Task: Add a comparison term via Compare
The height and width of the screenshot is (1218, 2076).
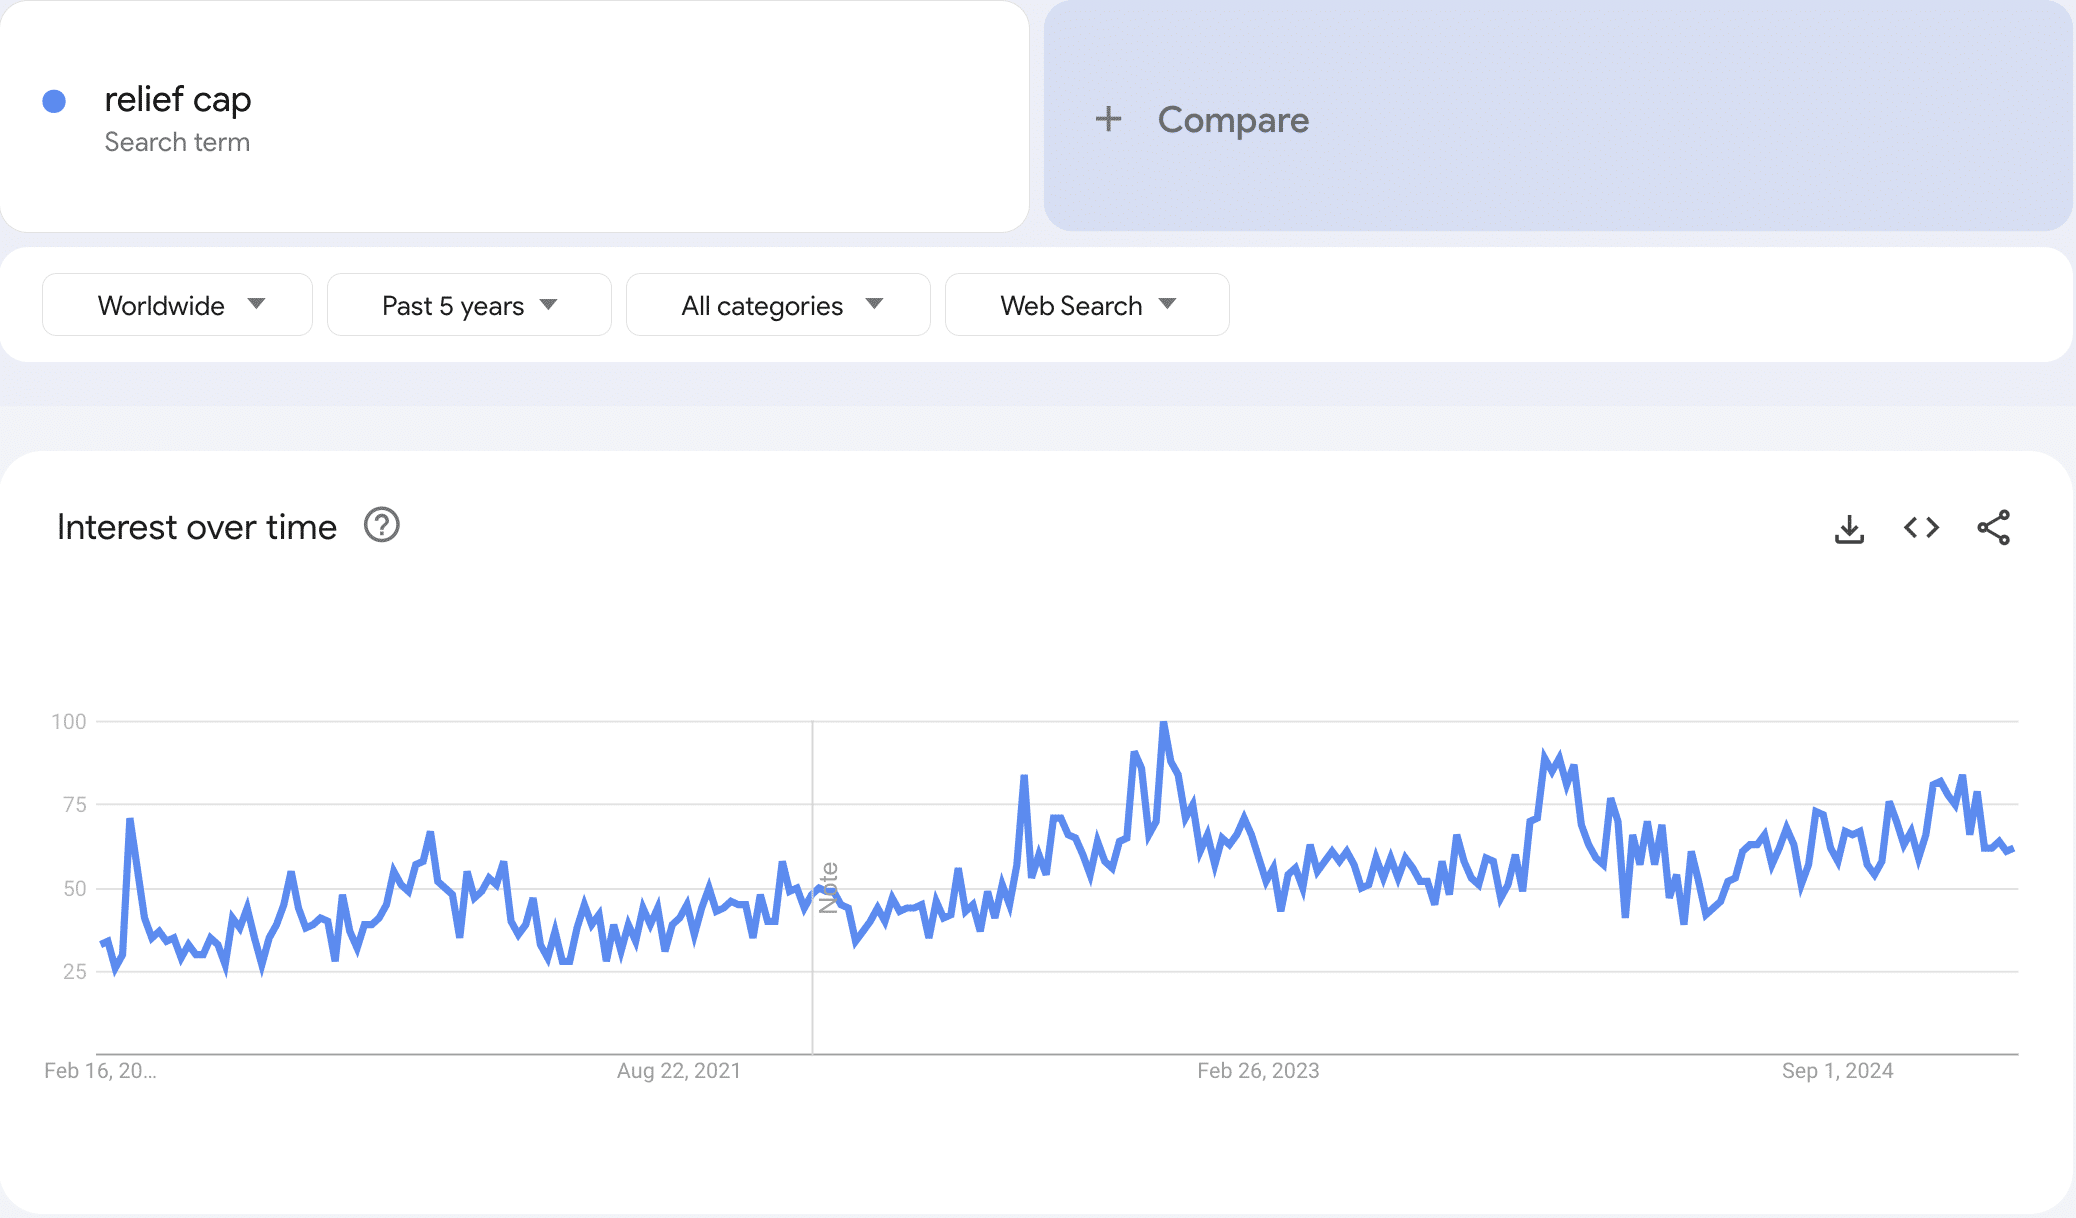Action: tap(1558, 116)
